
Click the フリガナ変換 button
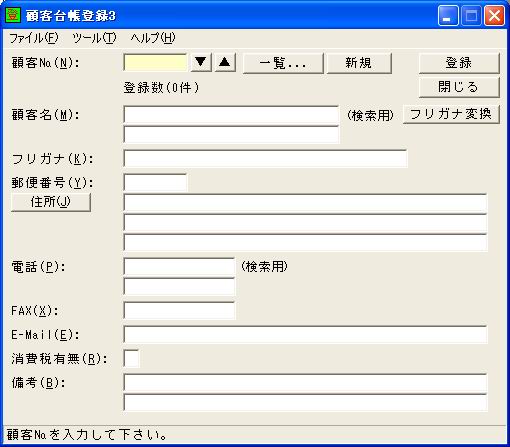click(x=451, y=114)
